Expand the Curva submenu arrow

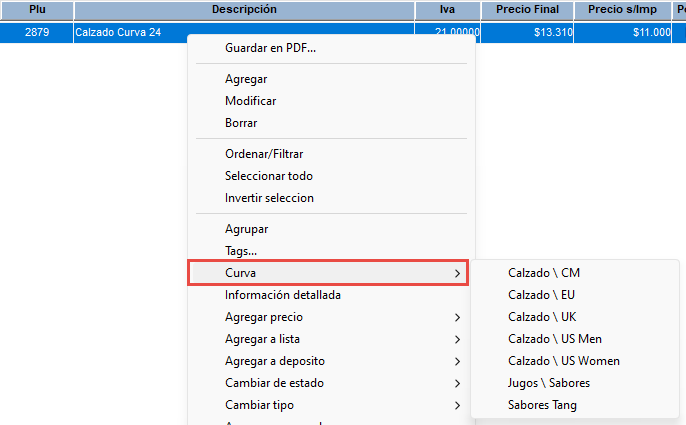pyautogui.click(x=457, y=273)
